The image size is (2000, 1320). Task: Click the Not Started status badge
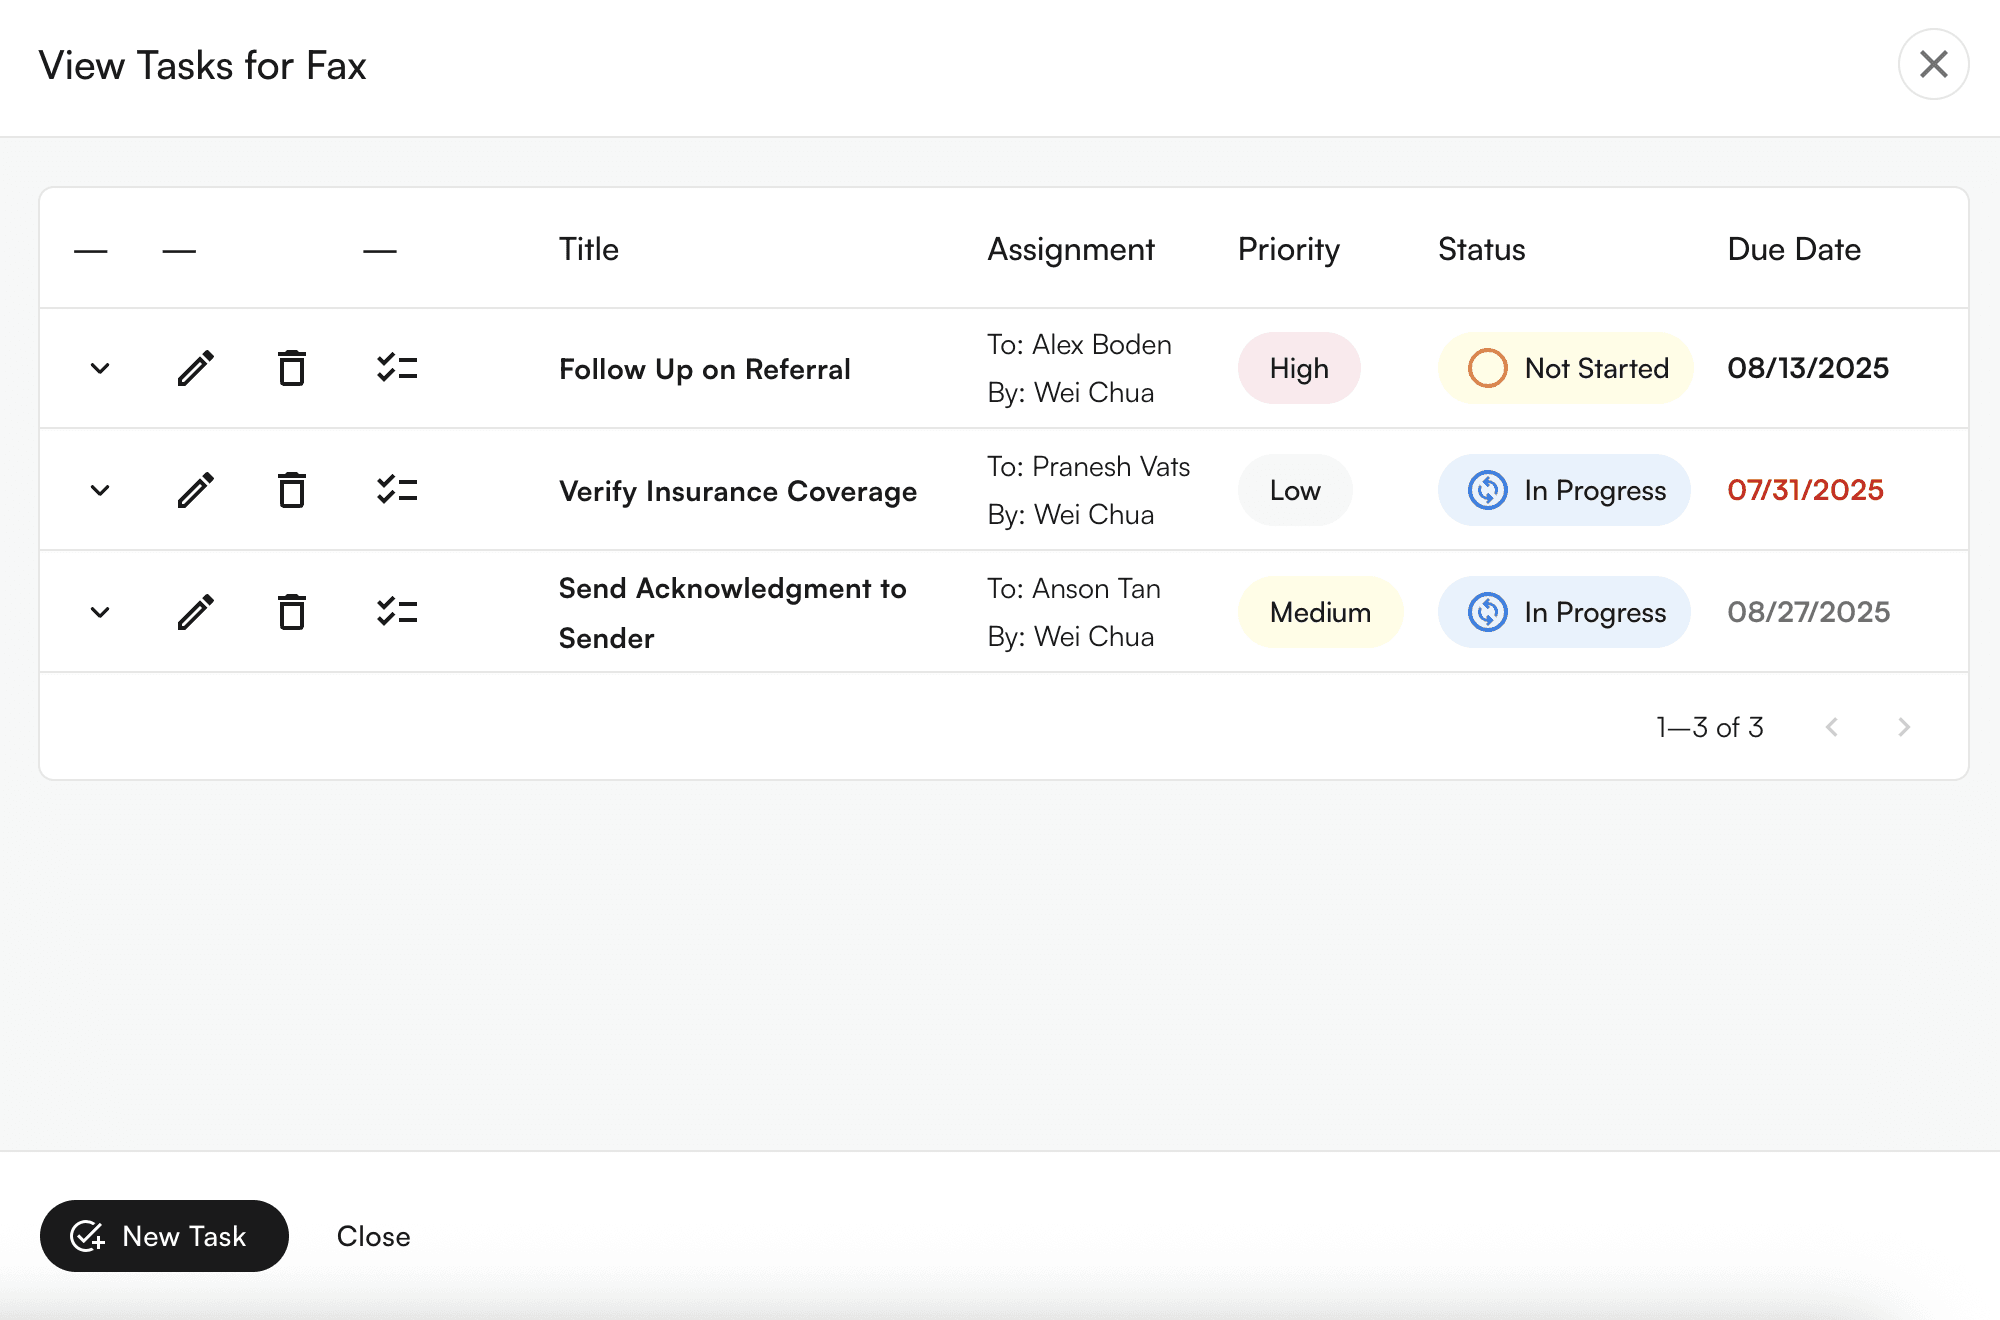[1565, 368]
